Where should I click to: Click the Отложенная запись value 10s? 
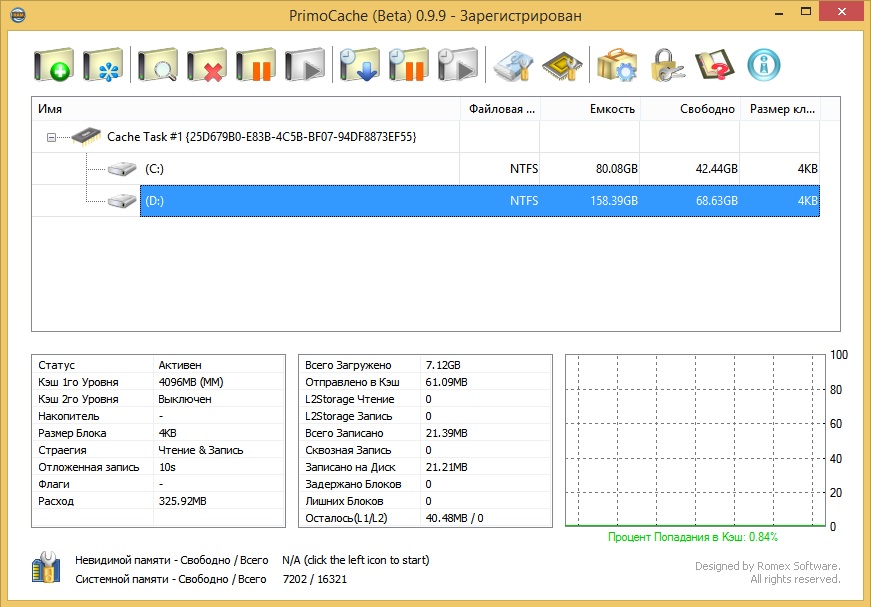(167, 467)
